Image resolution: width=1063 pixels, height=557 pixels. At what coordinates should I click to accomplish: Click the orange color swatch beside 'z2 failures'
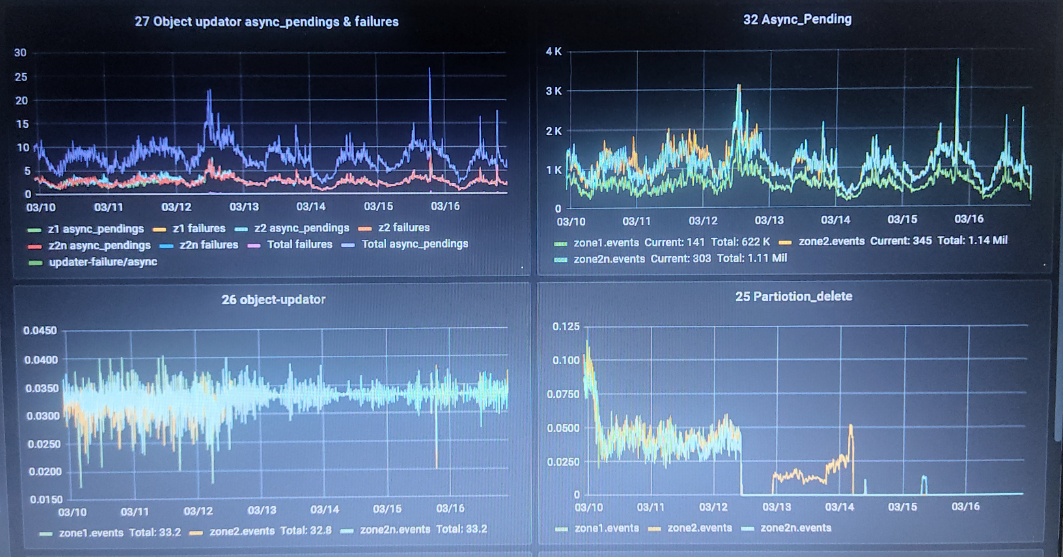tap(365, 229)
